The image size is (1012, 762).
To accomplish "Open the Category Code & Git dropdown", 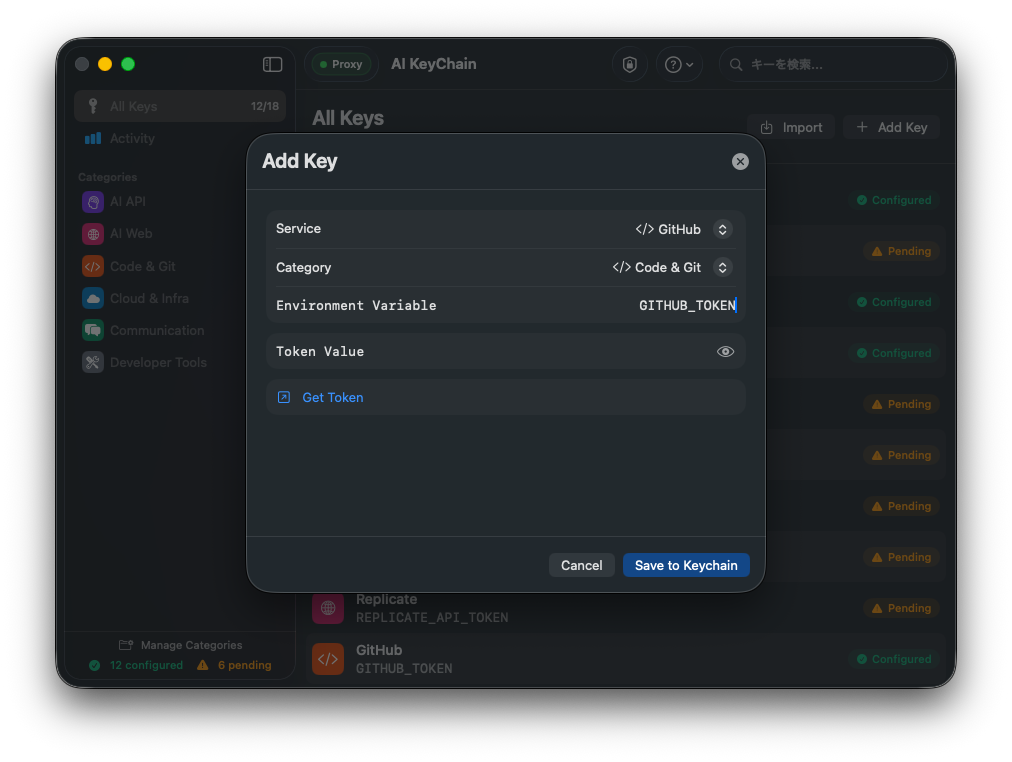I will click(x=673, y=267).
